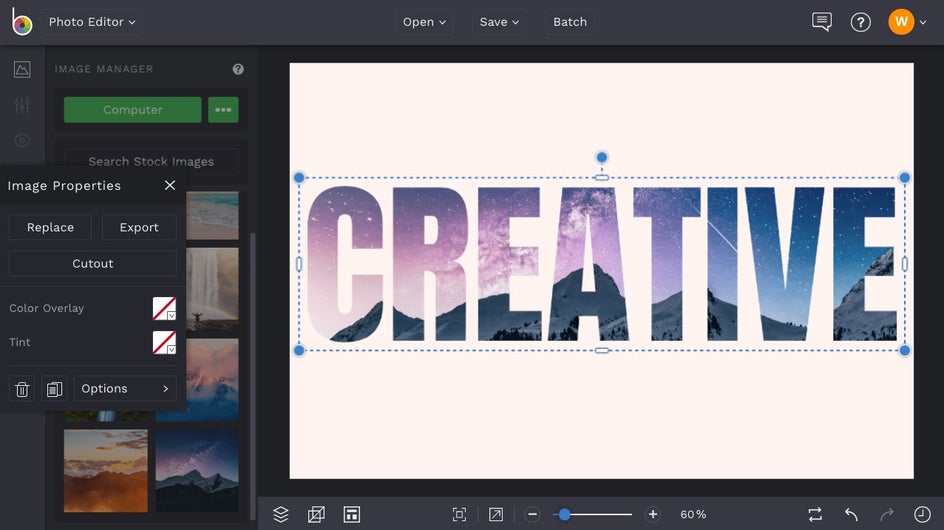This screenshot has width=944, height=530.
Task: Open the Open menu
Action: point(424,22)
